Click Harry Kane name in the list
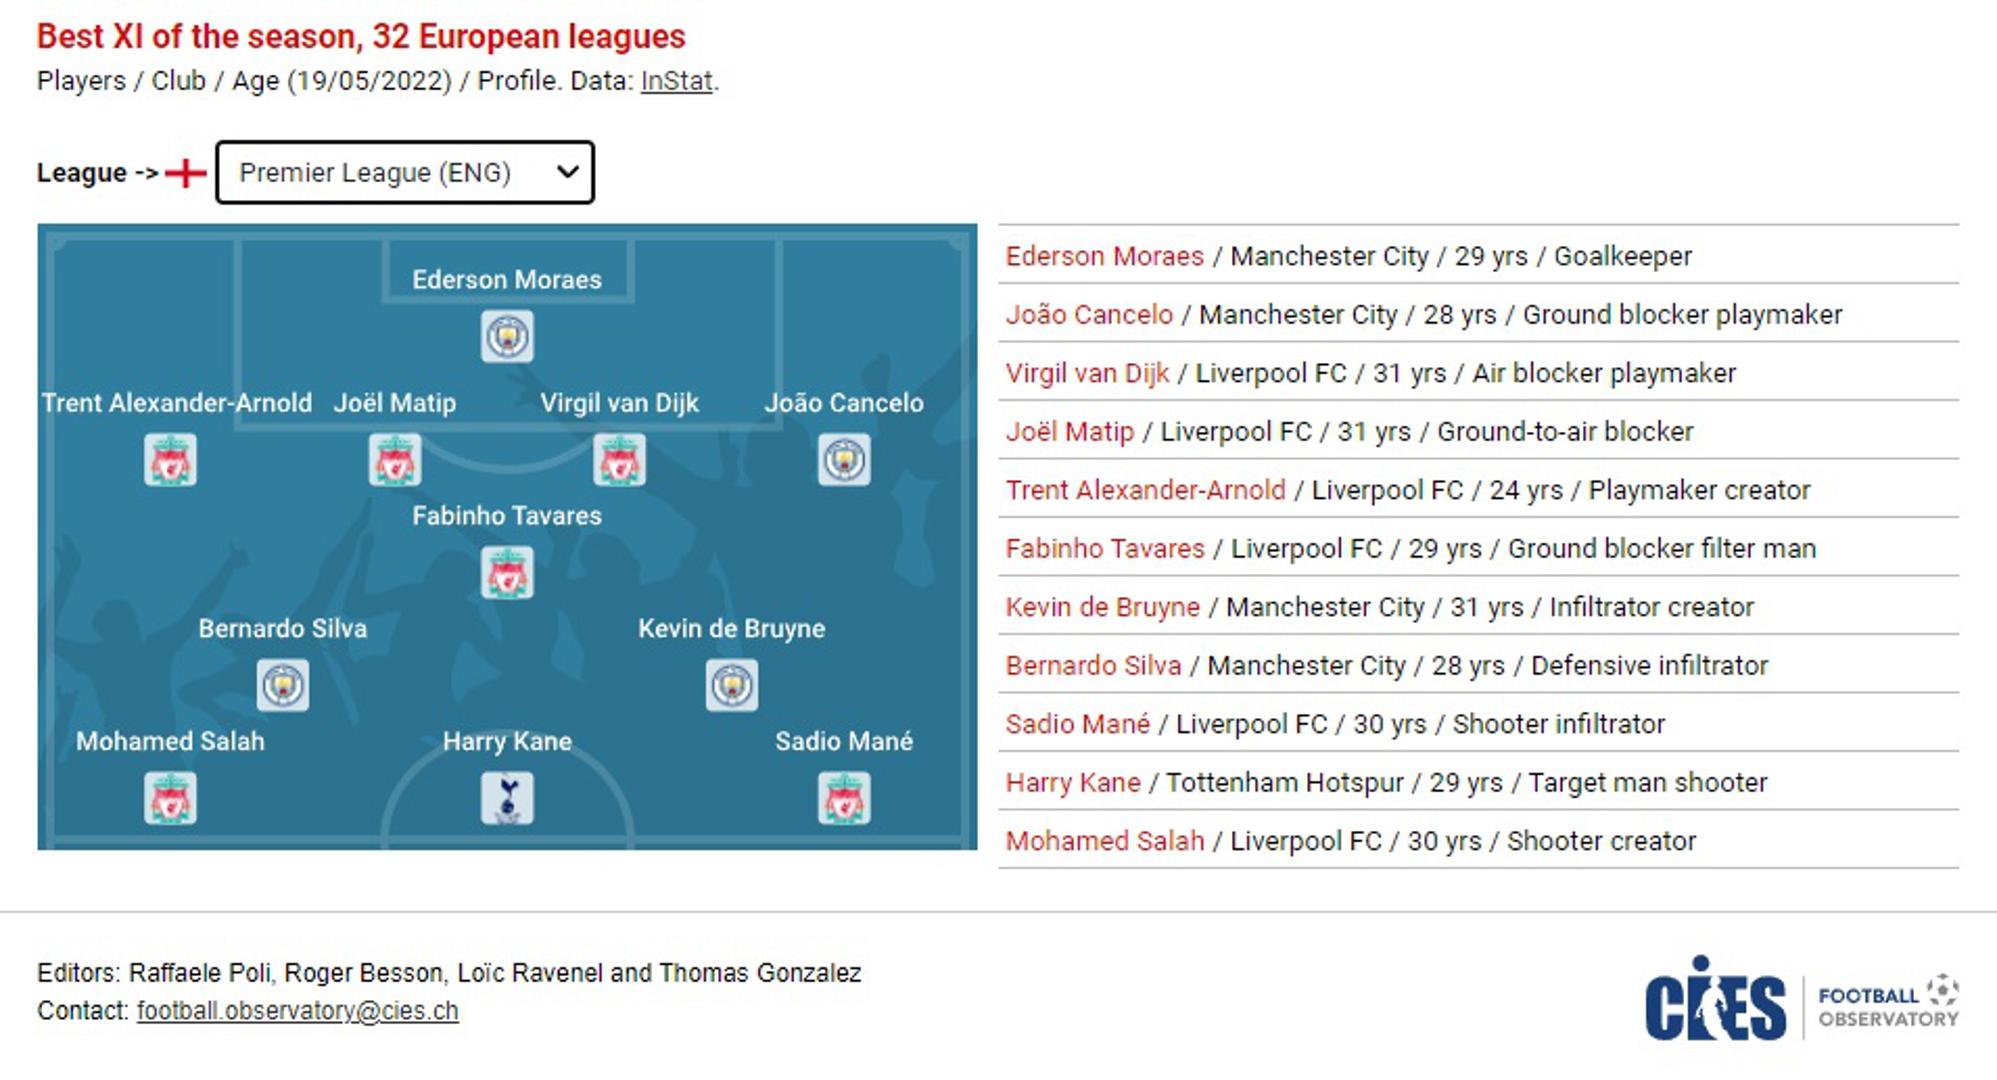 click(x=1073, y=782)
